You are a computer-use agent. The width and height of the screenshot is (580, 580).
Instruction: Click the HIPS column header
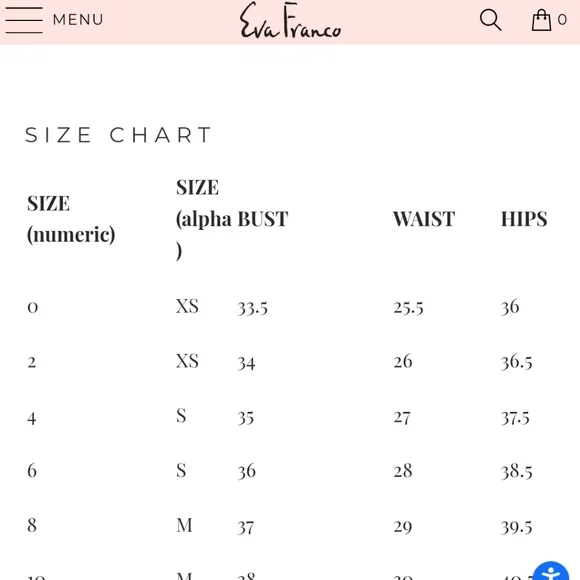click(x=524, y=219)
